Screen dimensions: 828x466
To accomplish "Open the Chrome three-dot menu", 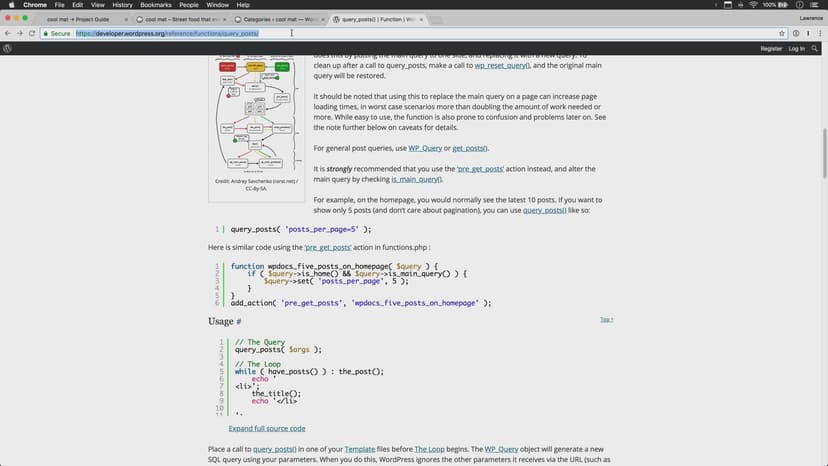I will [x=819, y=33].
